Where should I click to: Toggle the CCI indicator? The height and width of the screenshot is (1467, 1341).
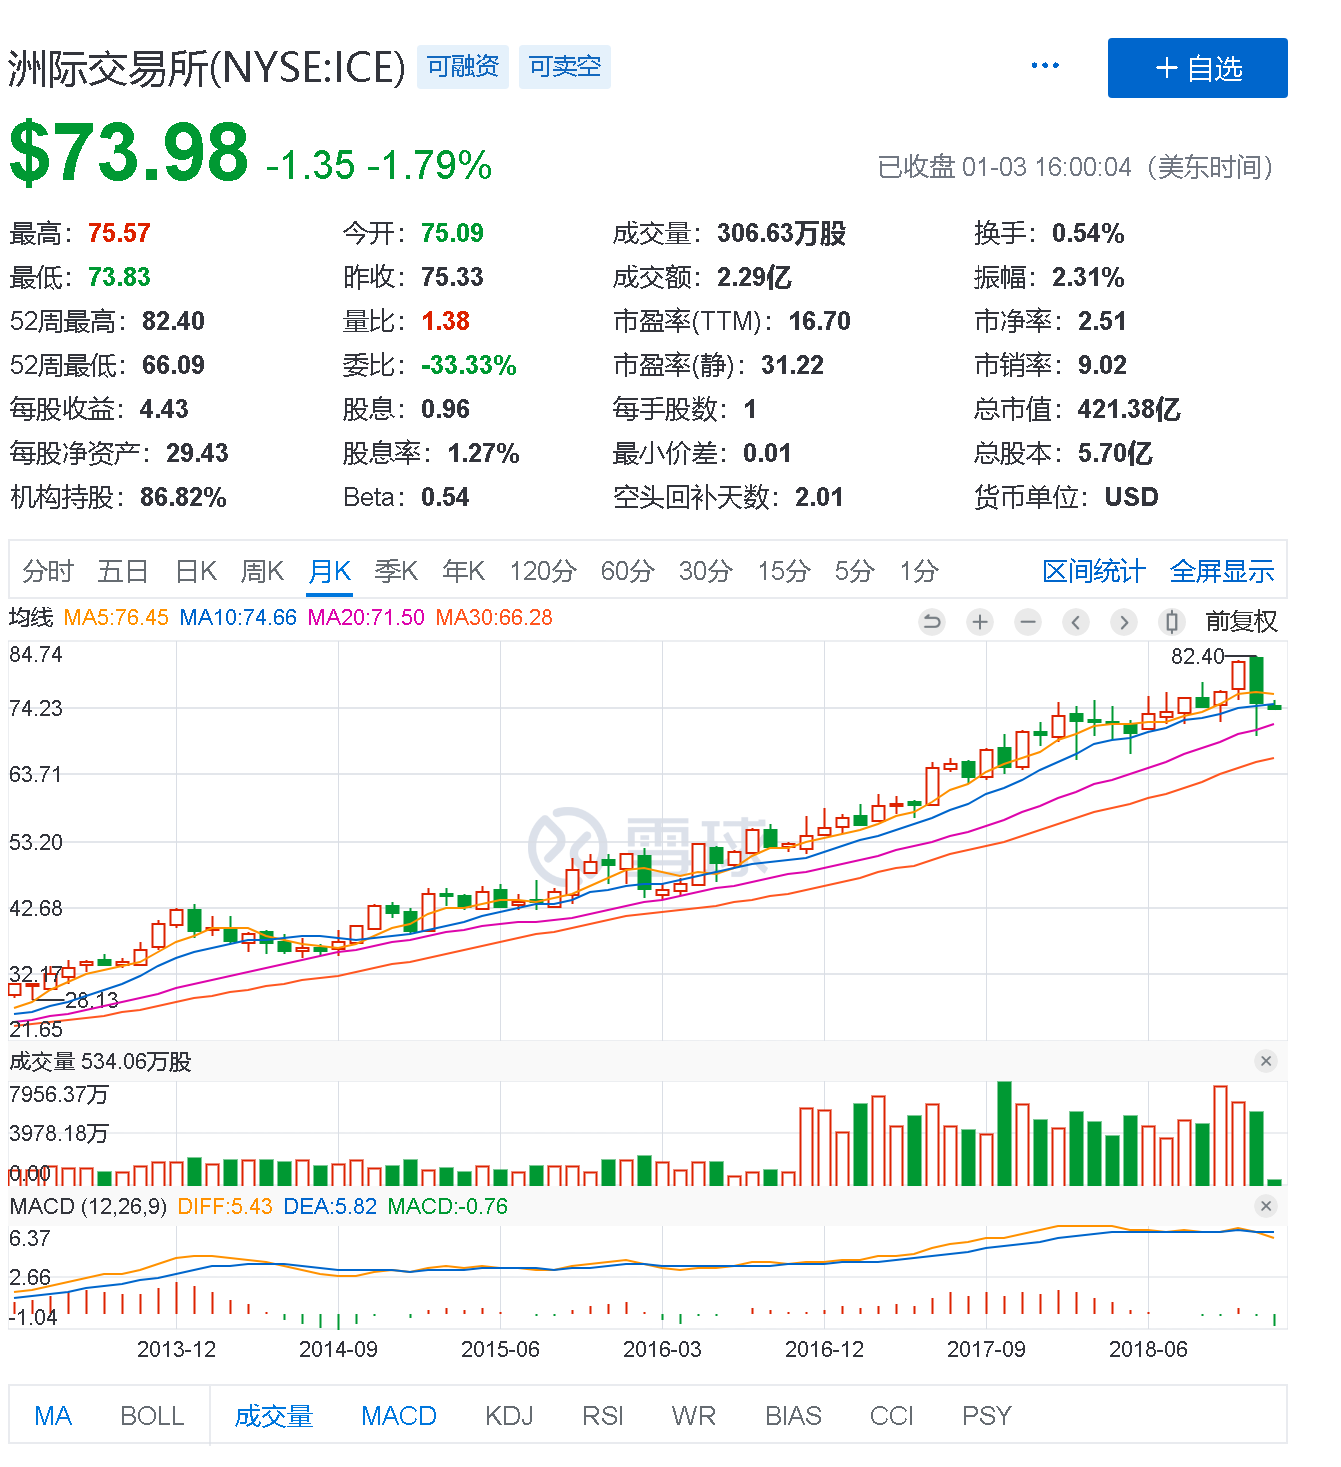tap(892, 1416)
